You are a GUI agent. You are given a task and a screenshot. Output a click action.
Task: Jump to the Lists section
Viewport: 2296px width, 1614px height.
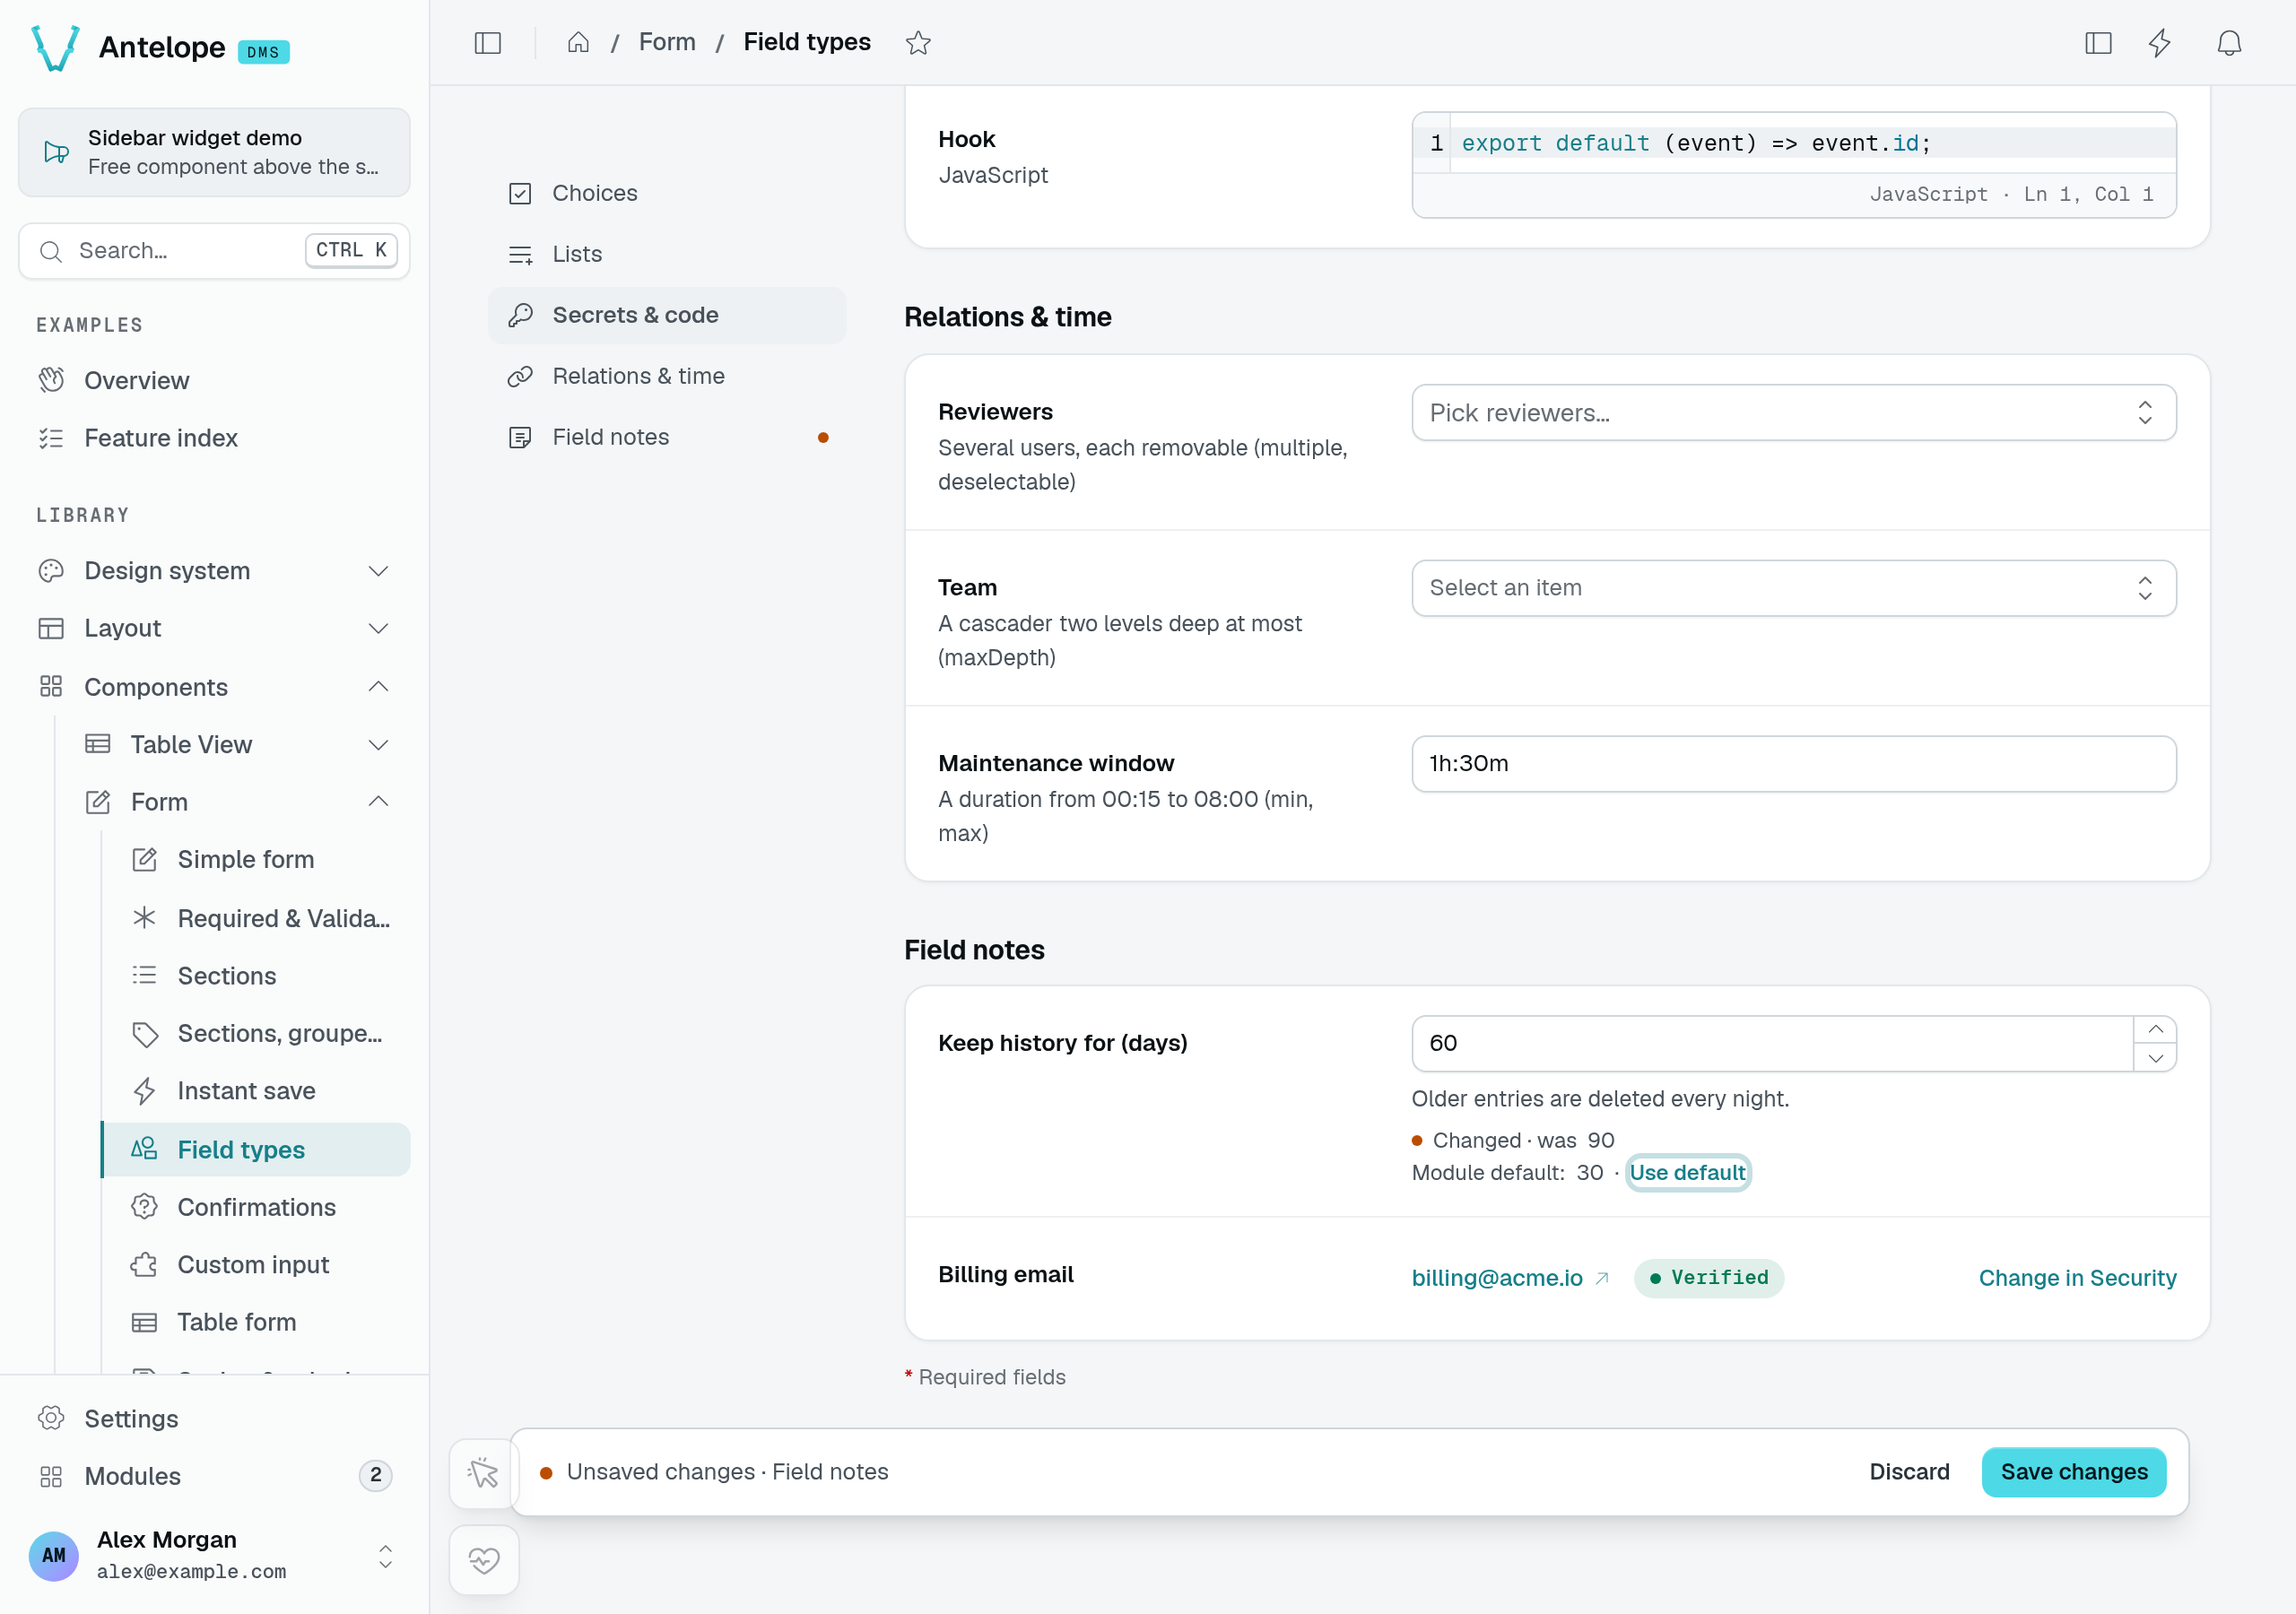click(x=667, y=254)
